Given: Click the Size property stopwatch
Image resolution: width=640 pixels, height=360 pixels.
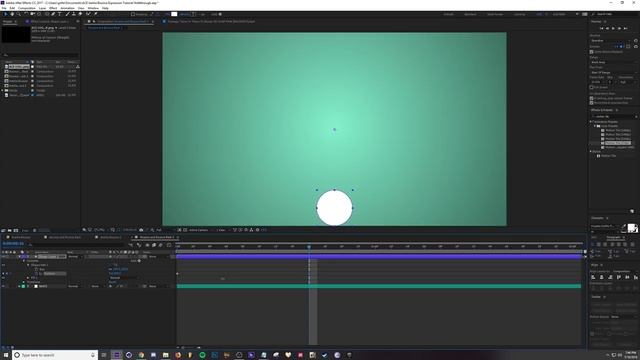Looking at the screenshot, I should (x=36, y=269).
